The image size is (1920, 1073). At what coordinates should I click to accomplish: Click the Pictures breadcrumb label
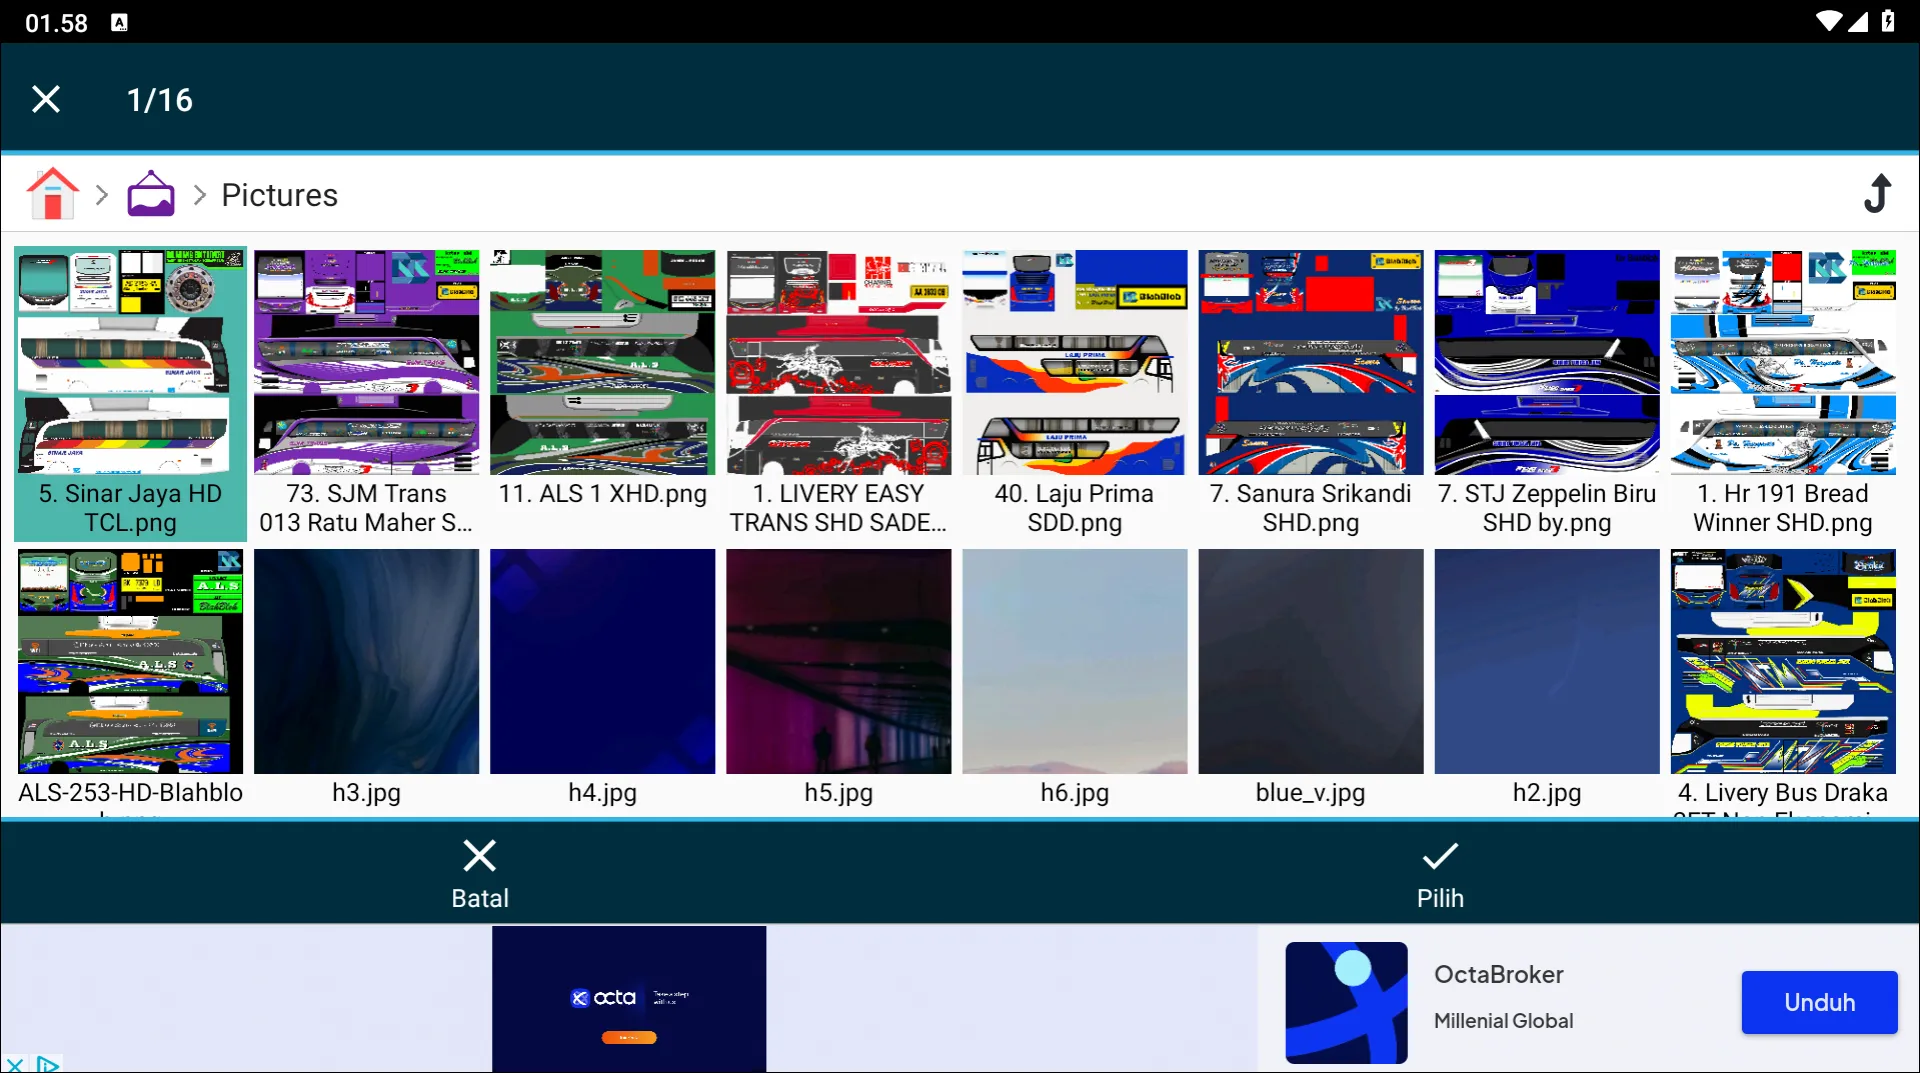click(279, 195)
